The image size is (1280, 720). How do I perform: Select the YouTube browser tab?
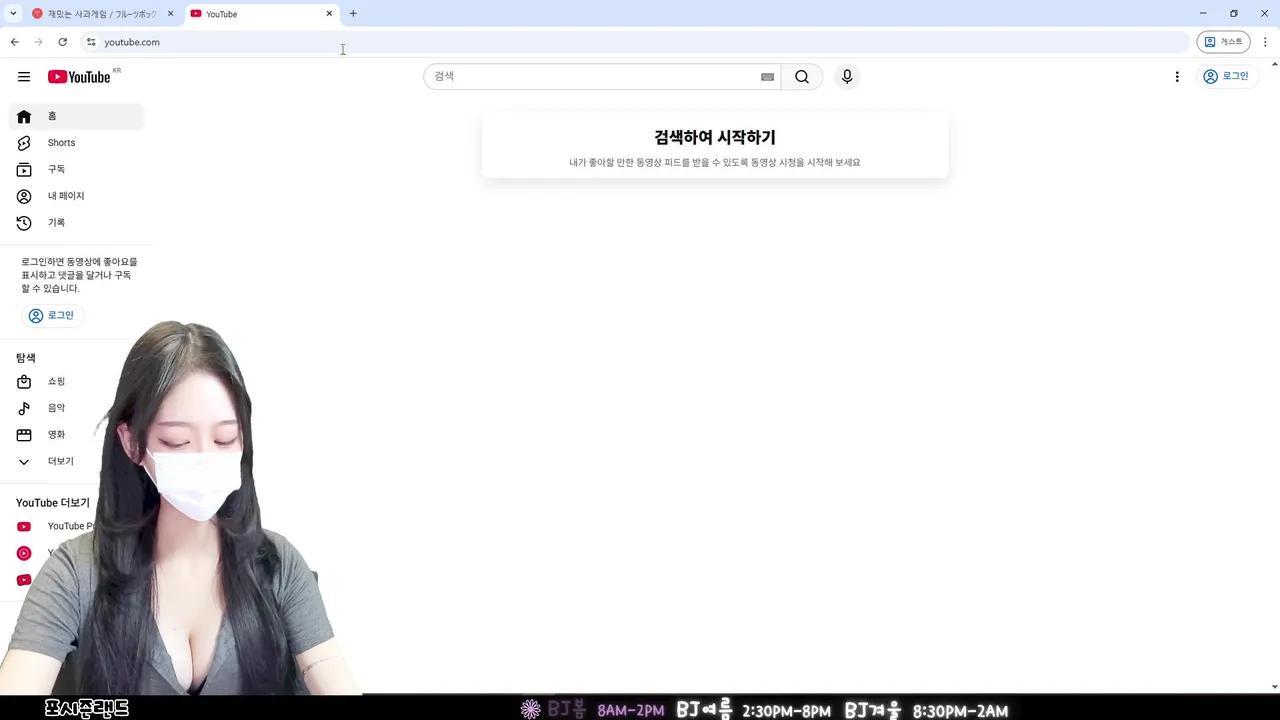click(x=262, y=14)
